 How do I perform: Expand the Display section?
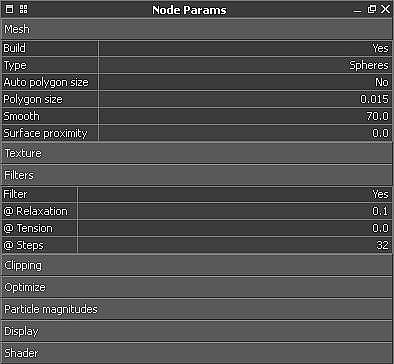(197, 331)
